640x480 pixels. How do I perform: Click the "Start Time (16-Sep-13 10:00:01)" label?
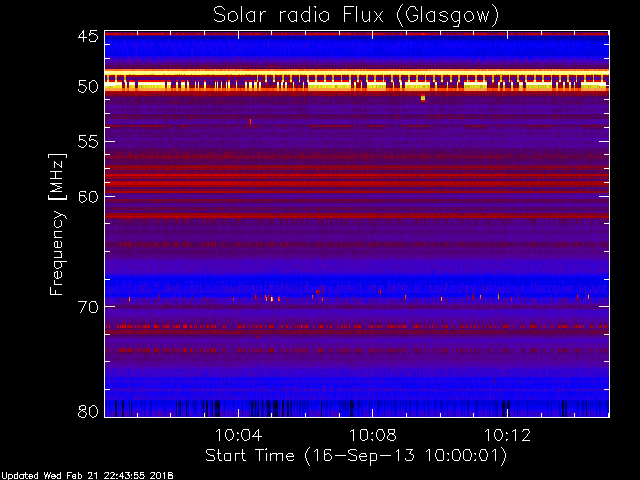[x=356, y=456]
